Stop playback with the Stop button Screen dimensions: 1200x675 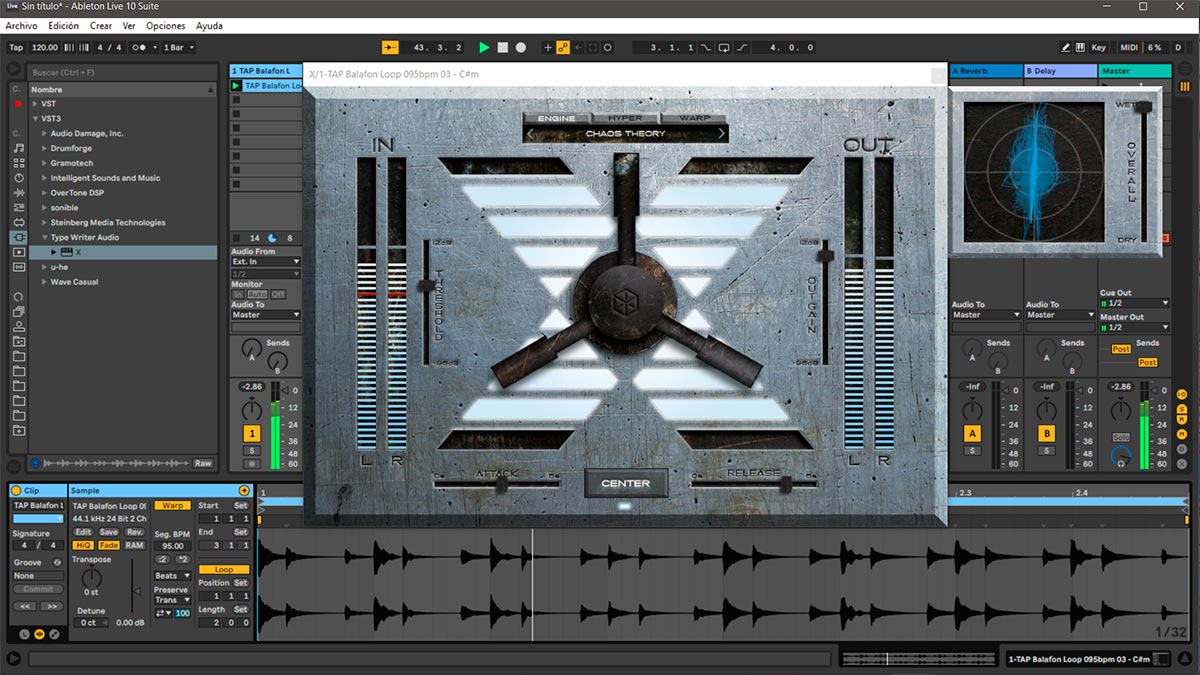pyautogui.click(x=503, y=47)
